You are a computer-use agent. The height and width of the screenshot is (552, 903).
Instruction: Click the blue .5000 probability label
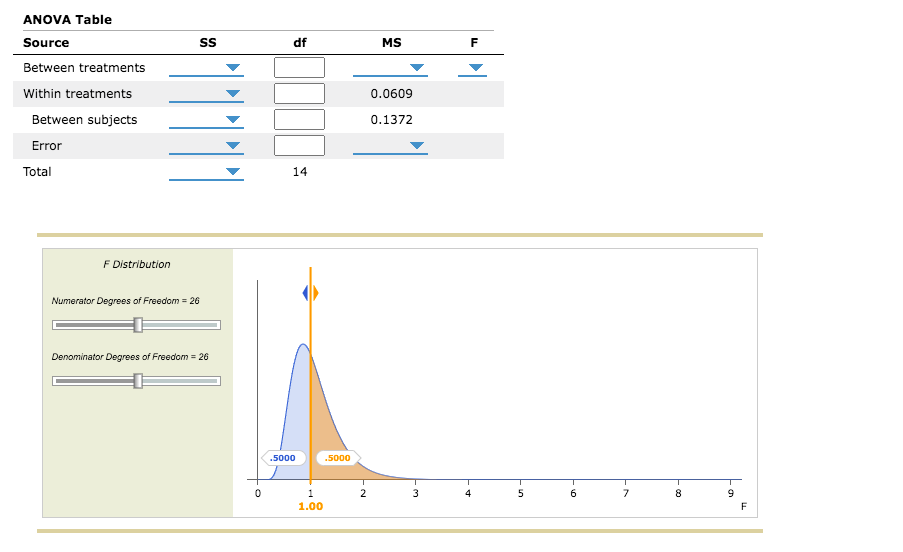(x=283, y=458)
